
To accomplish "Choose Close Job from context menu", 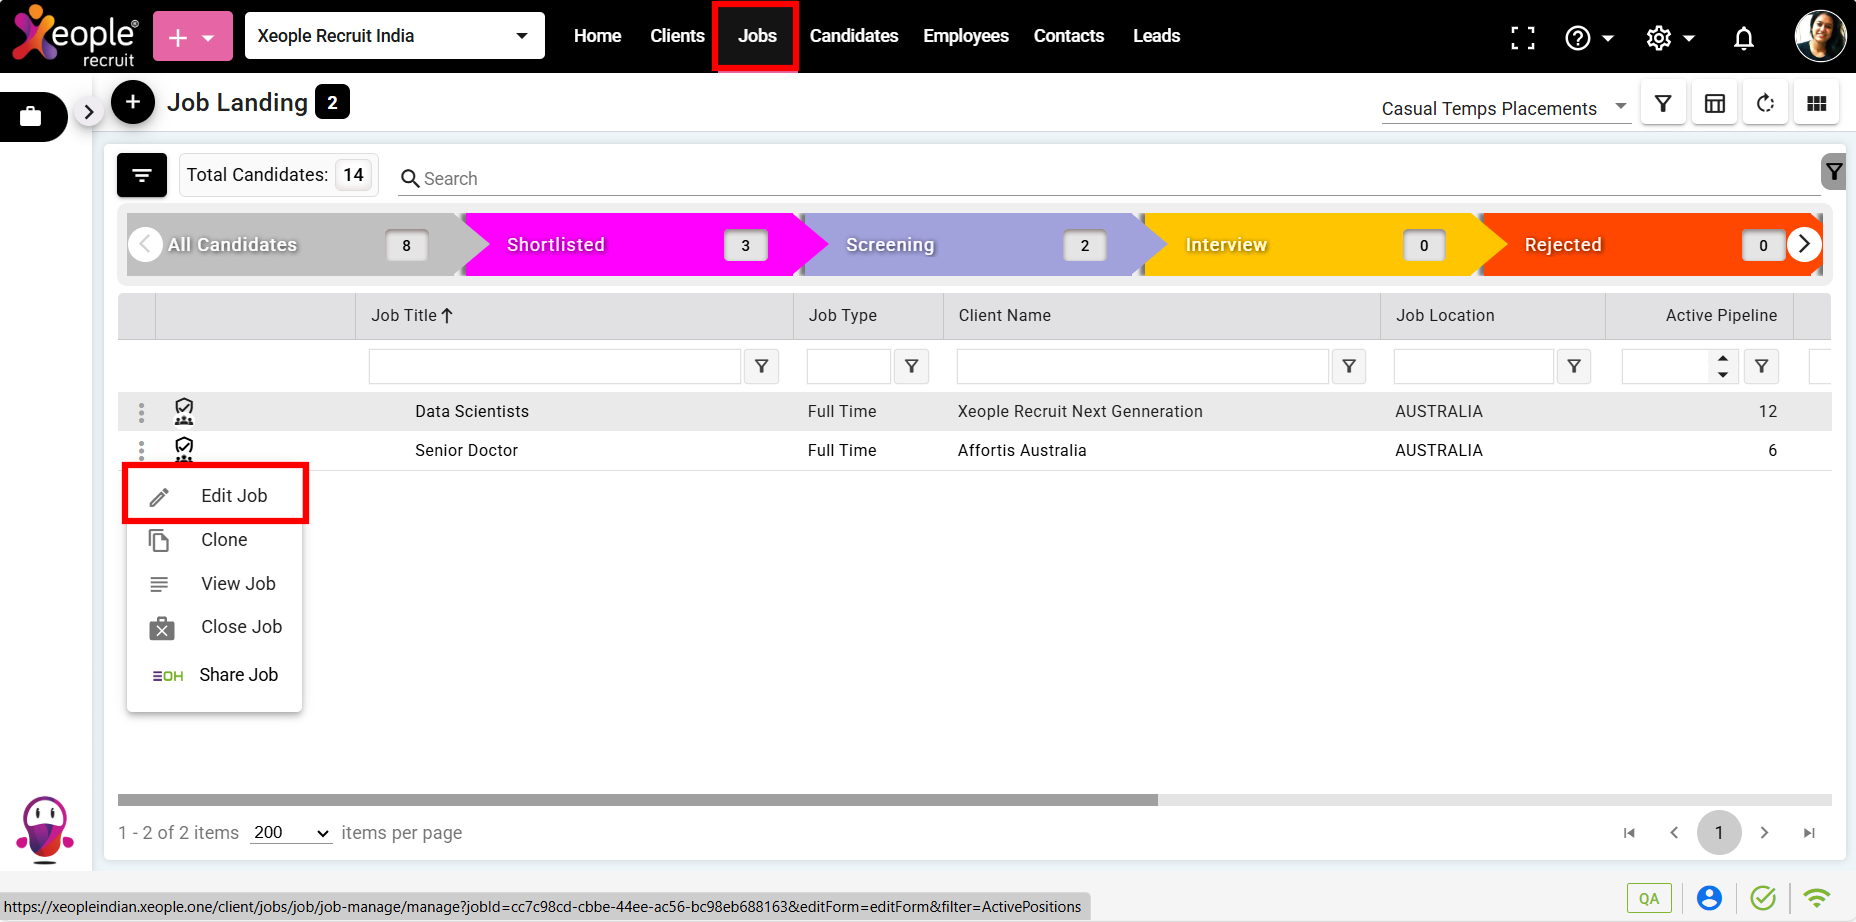I will [x=215, y=627].
